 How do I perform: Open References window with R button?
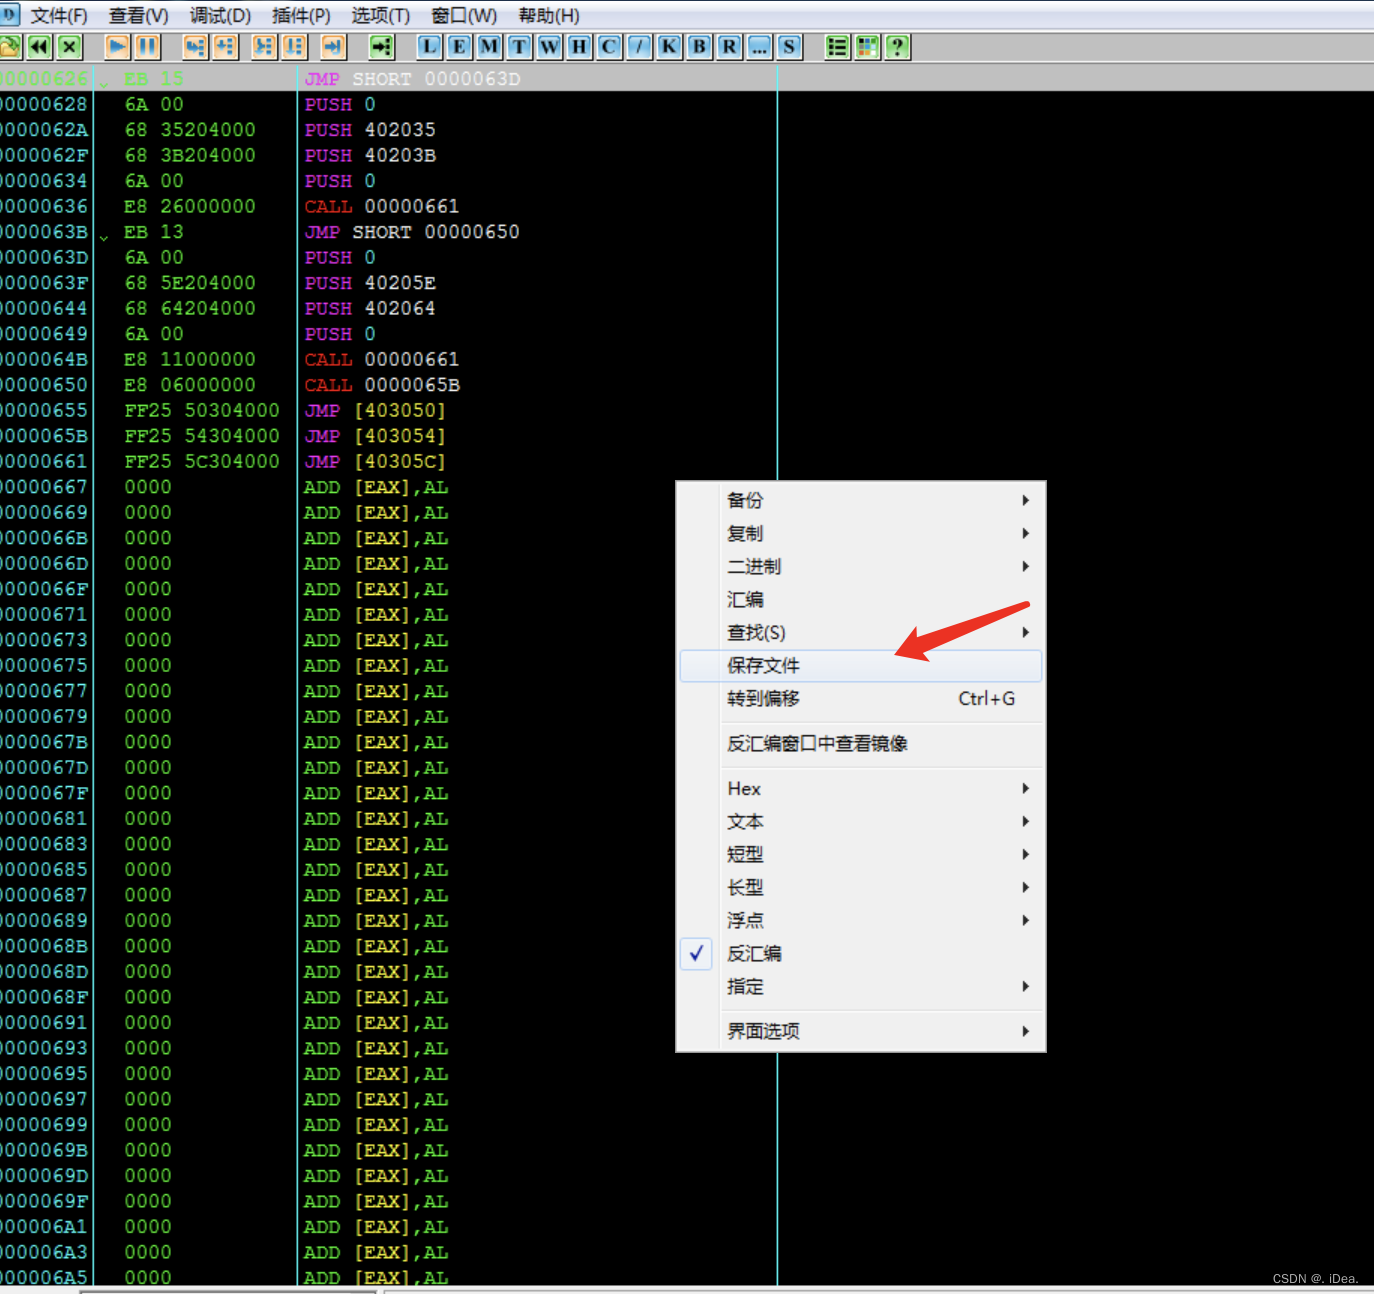point(729,46)
